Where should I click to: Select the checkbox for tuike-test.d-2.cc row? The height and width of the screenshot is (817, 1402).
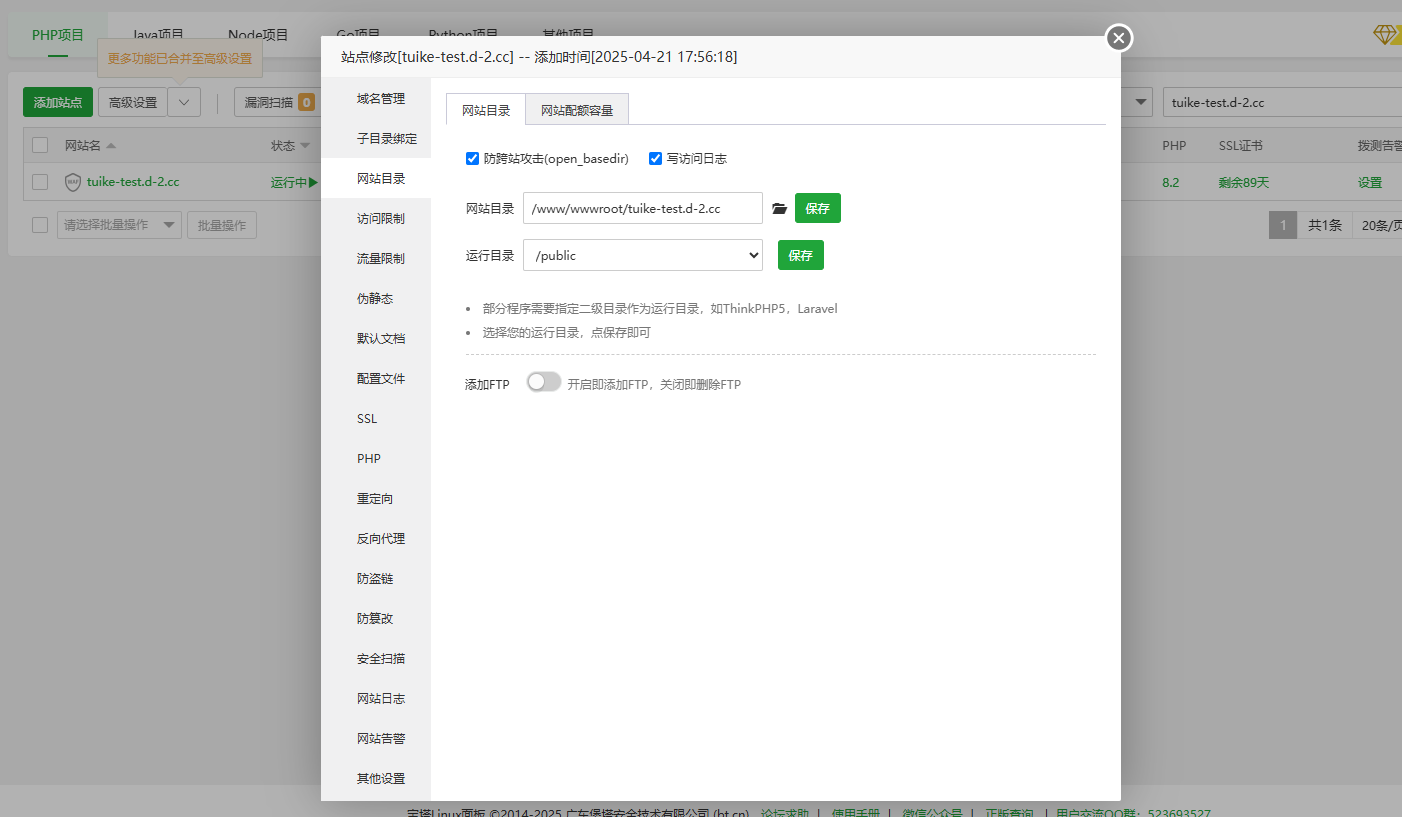click(40, 182)
